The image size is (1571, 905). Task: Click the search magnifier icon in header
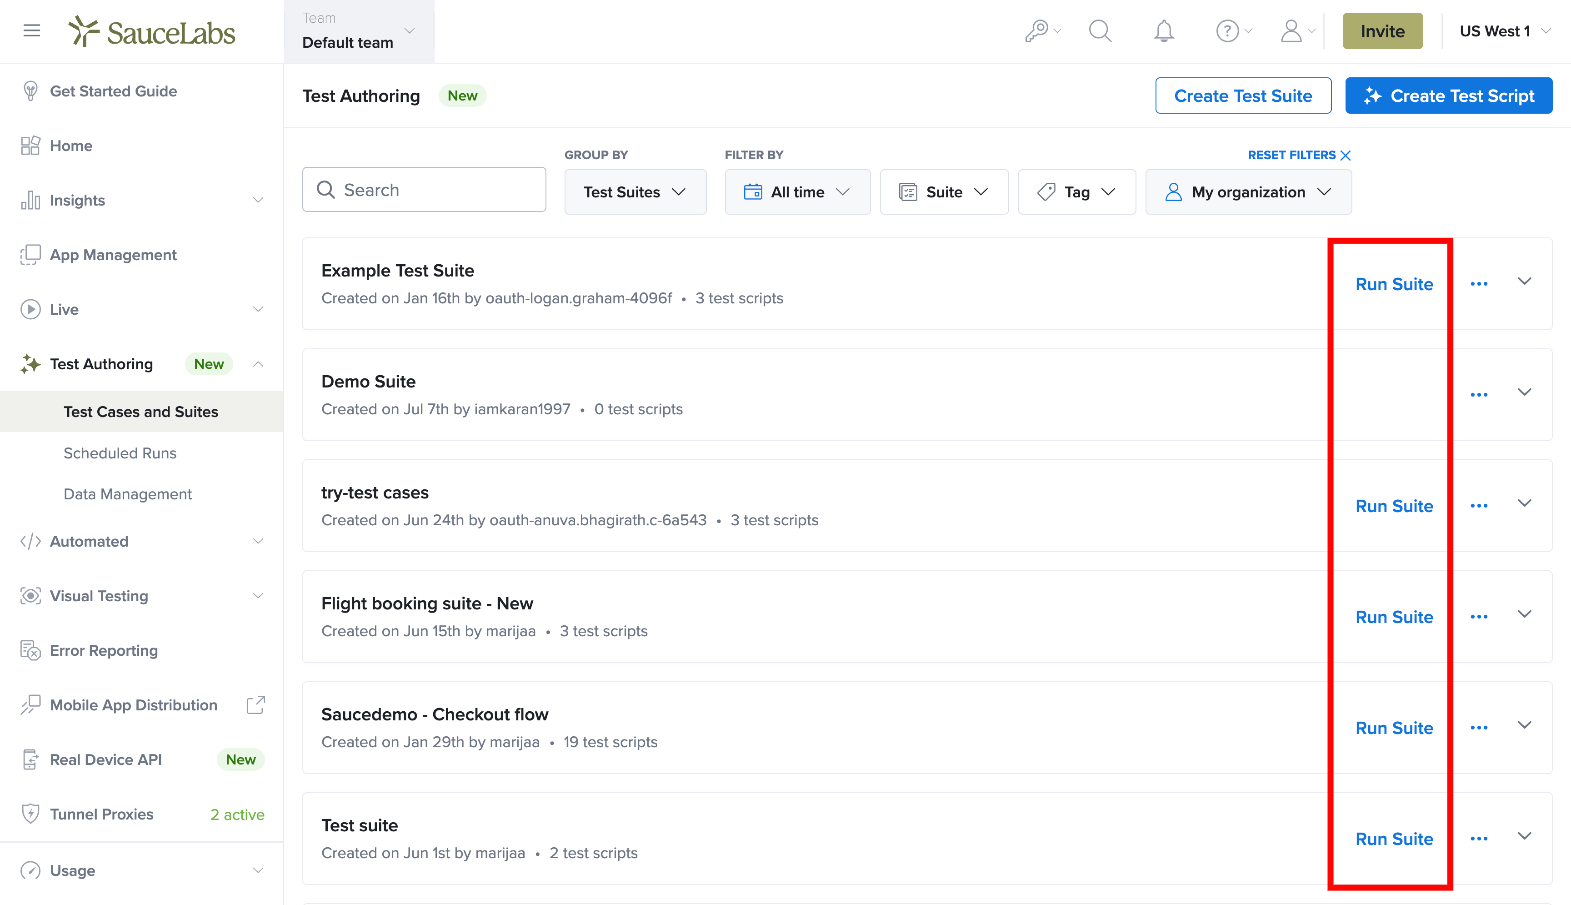(x=1100, y=31)
